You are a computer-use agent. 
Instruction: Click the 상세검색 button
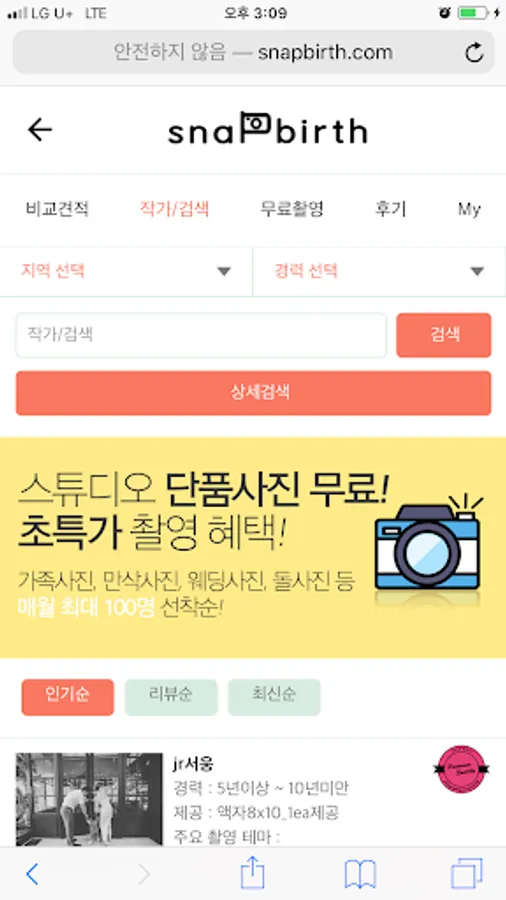pos(254,393)
